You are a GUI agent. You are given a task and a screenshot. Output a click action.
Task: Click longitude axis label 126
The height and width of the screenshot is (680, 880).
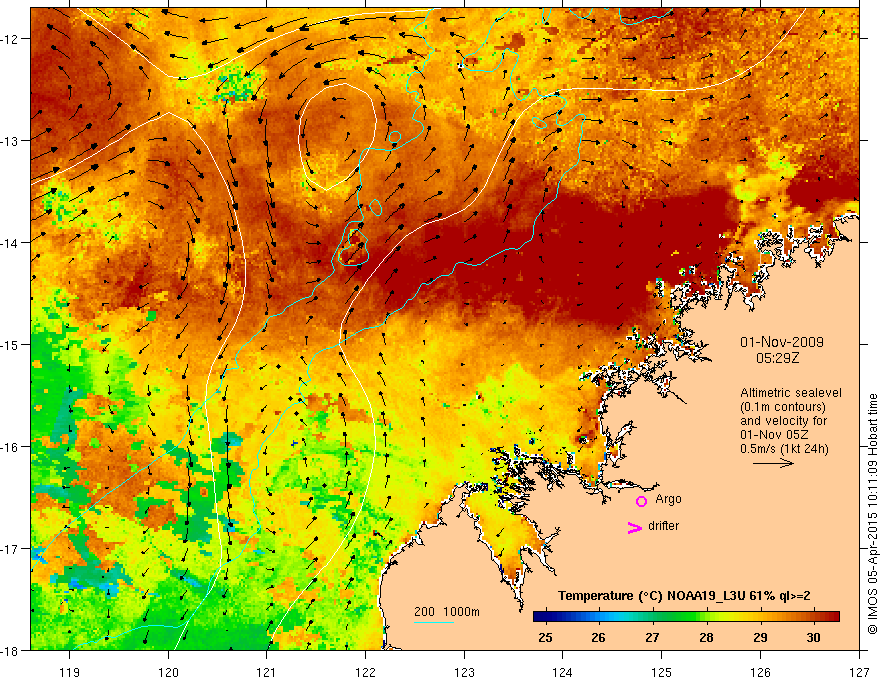click(760, 672)
